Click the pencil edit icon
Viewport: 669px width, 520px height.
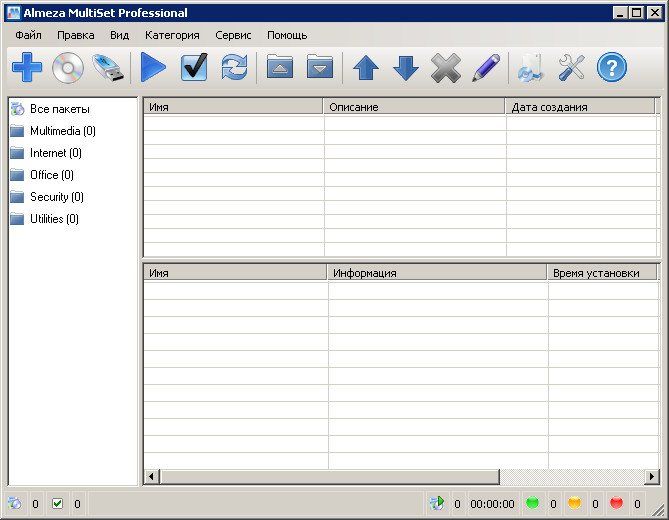[x=486, y=68]
